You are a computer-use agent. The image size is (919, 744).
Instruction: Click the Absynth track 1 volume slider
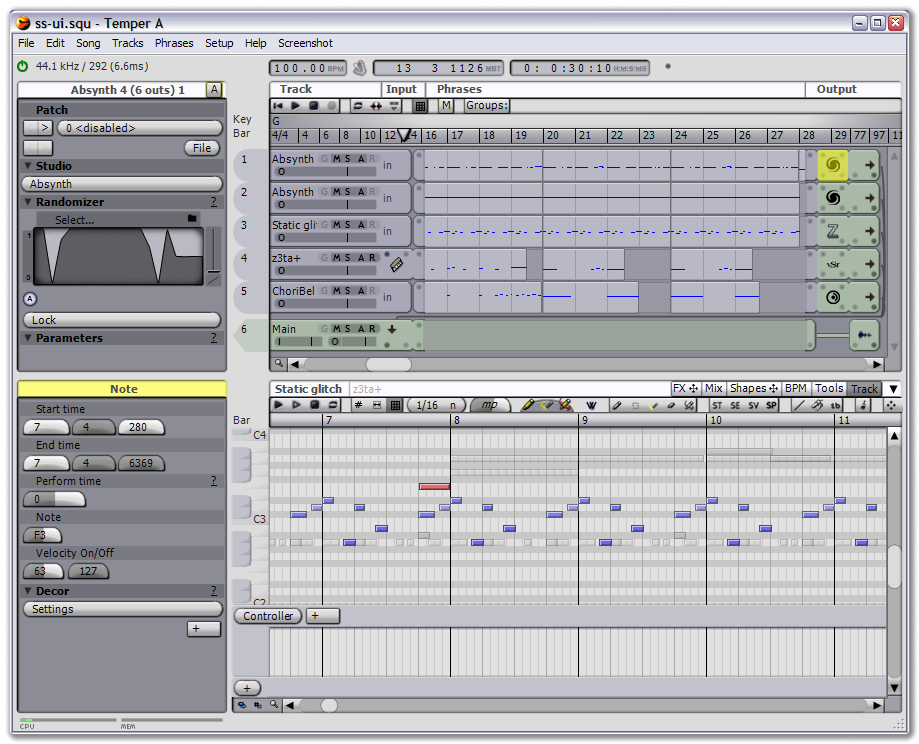coord(325,172)
